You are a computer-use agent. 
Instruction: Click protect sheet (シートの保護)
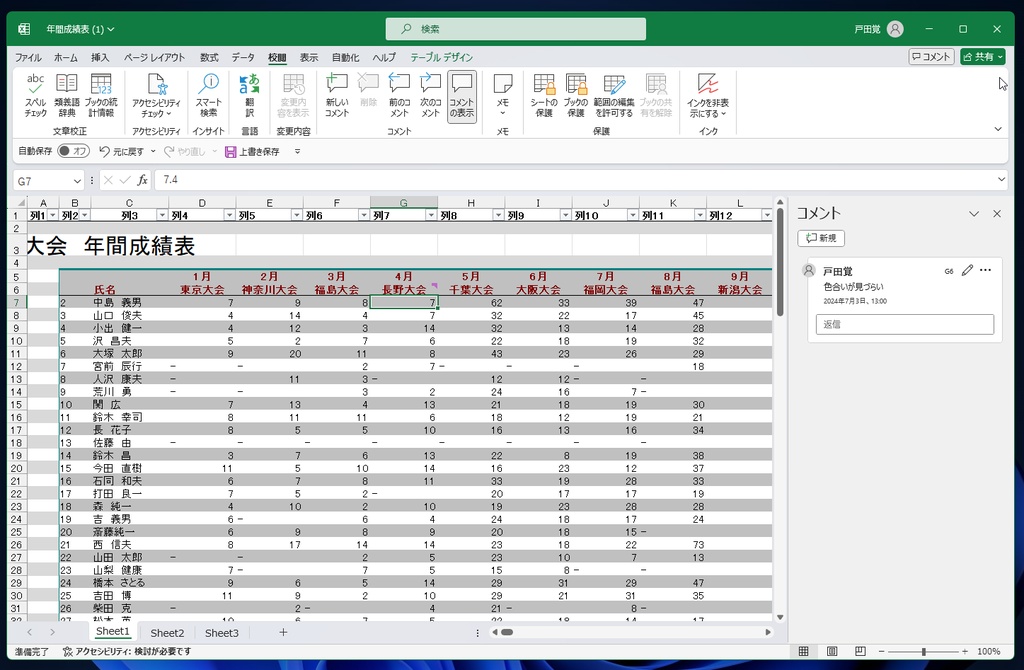(x=543, y=95)
